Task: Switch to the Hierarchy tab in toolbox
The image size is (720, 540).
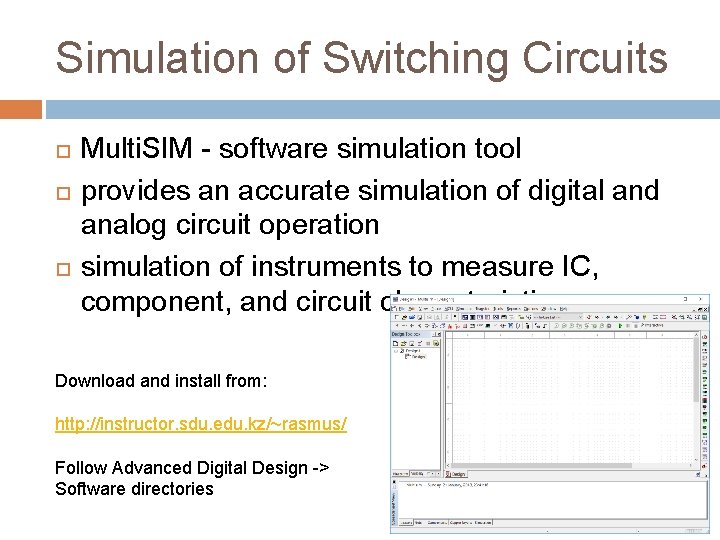Action: pos(400,474)
